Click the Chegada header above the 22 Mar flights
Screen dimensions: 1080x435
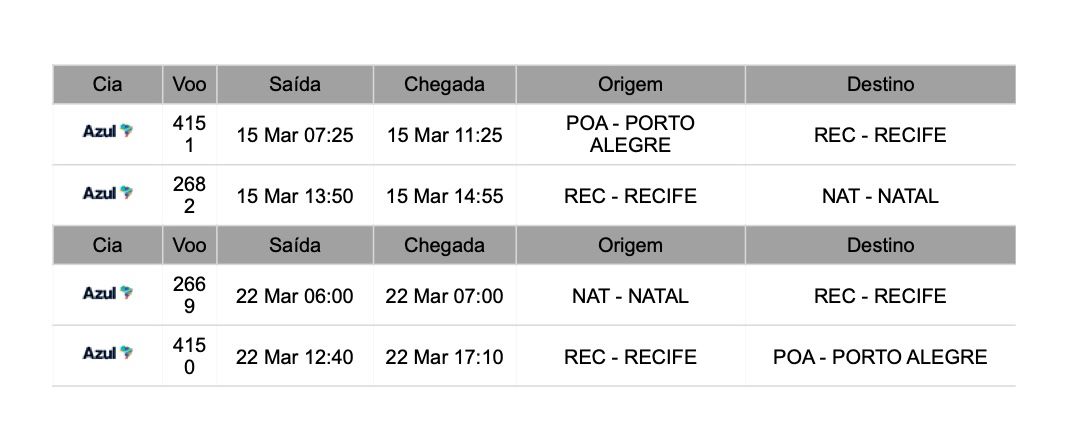pos(445,245)
